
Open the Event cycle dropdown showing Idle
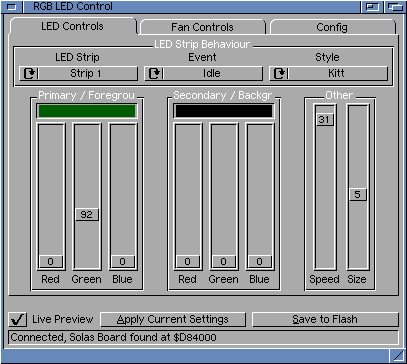[203, 73]
